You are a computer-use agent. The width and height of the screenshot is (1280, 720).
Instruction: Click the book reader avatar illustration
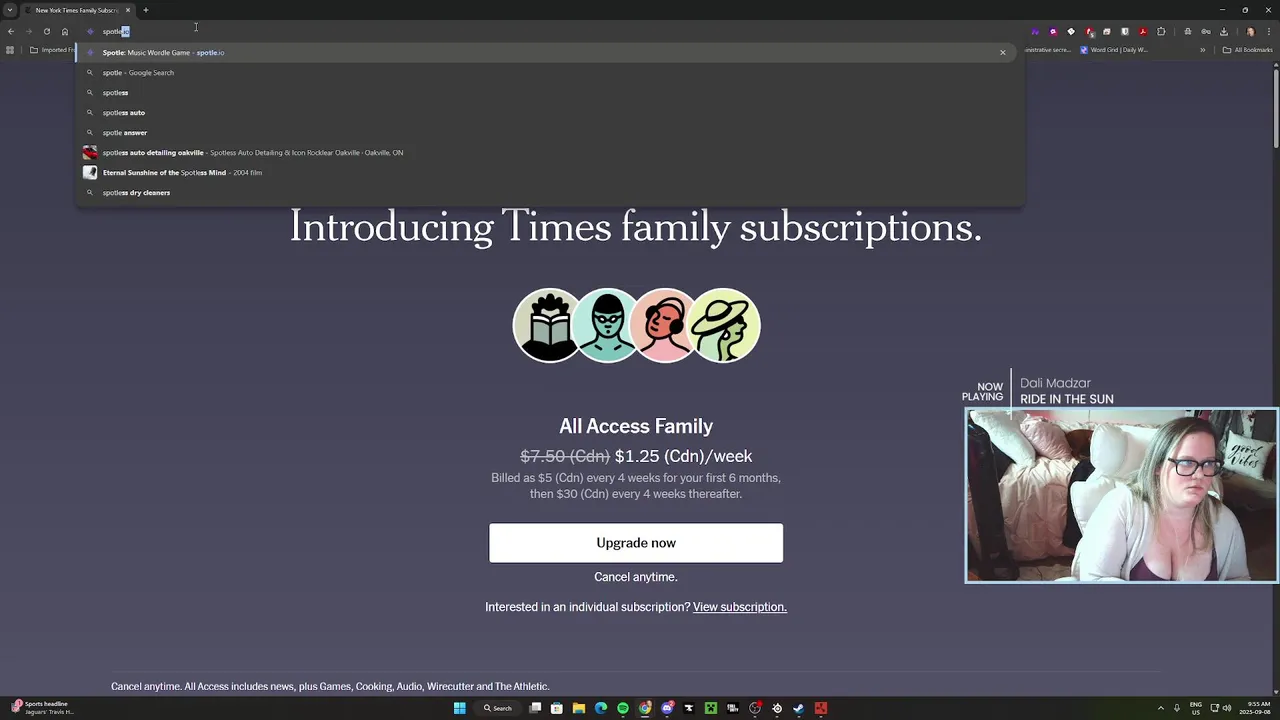coord(548,325)
